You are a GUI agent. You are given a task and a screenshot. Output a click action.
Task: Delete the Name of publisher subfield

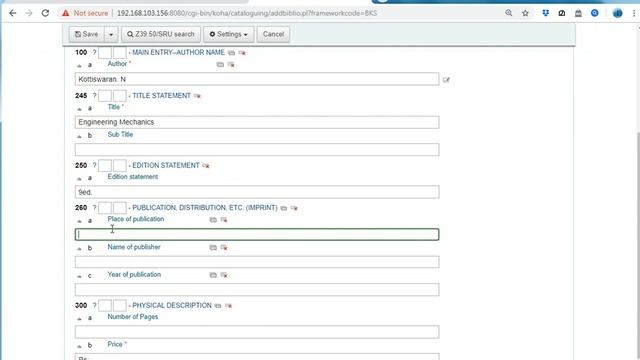tap(224, 247)
